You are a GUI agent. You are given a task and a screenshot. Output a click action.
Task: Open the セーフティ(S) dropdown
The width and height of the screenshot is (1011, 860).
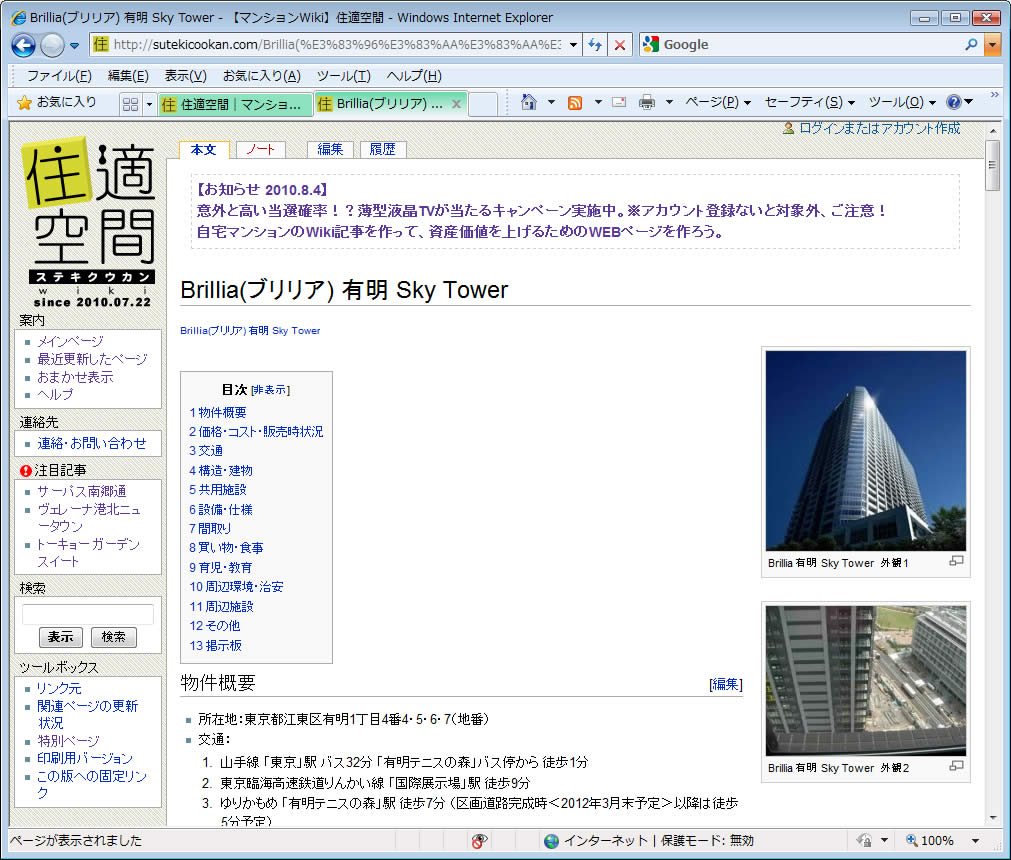click(x=809, y=102)
